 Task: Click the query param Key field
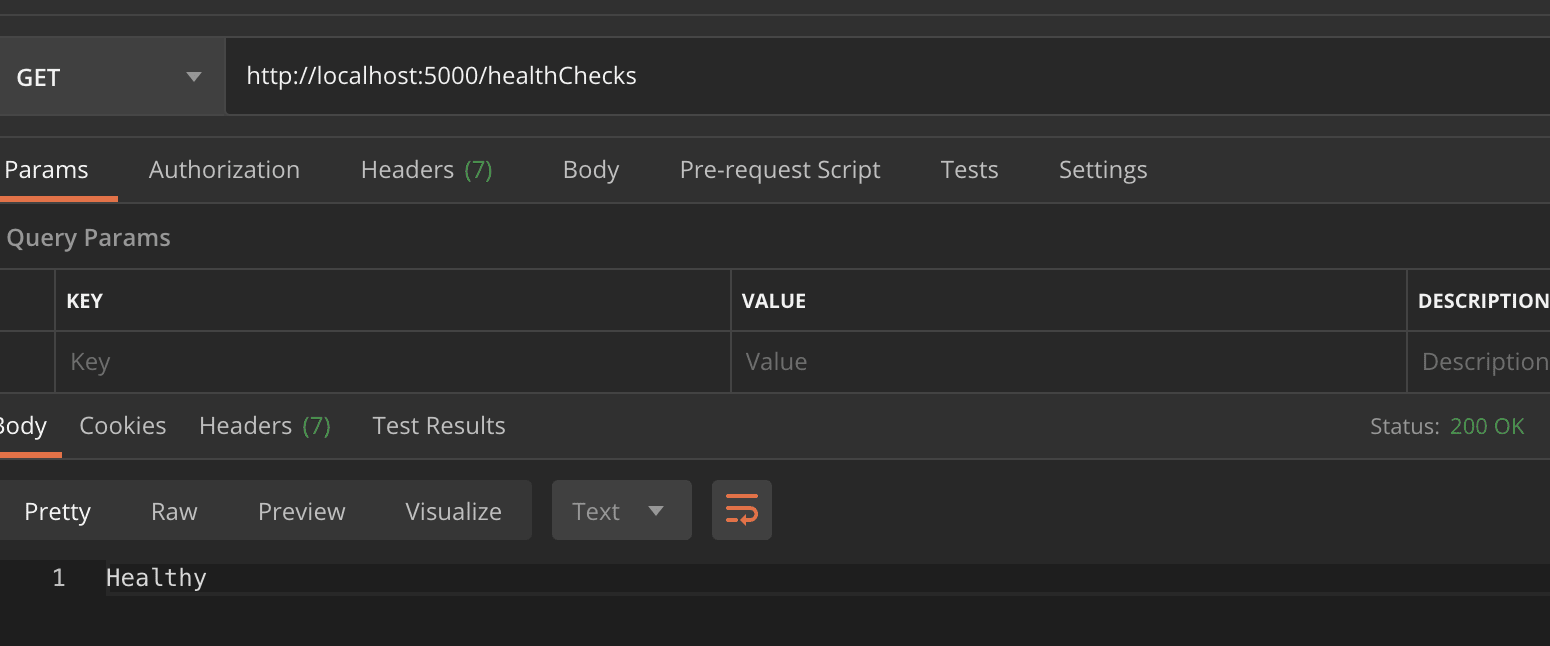[x=392, y=362]
